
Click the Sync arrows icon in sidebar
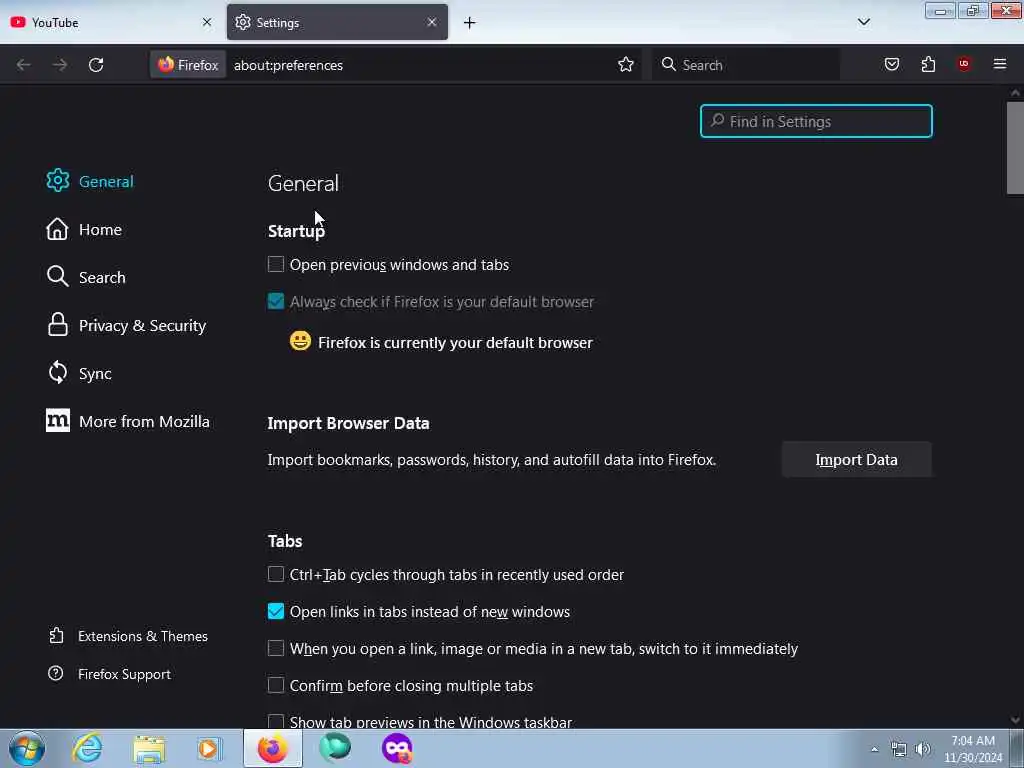point(57,372)
